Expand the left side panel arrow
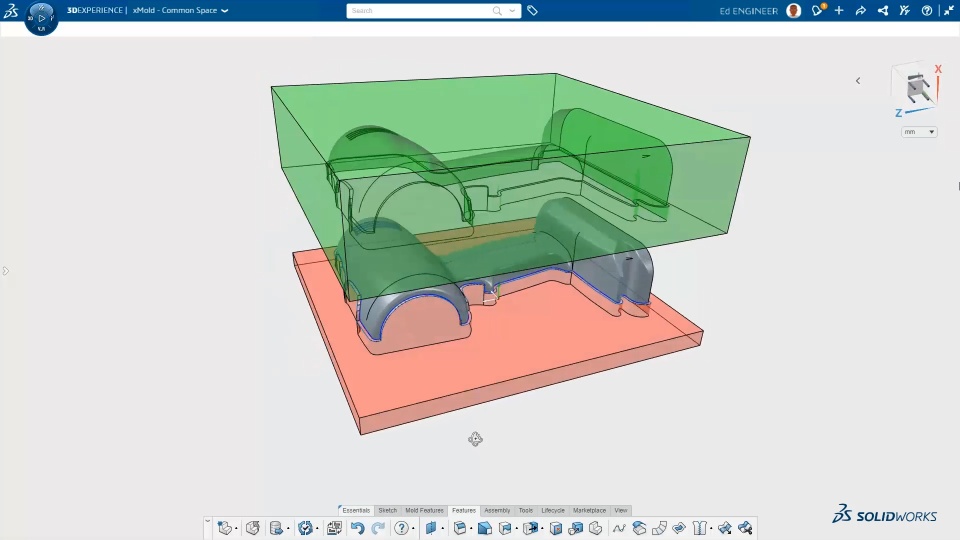 click(6, 271)
